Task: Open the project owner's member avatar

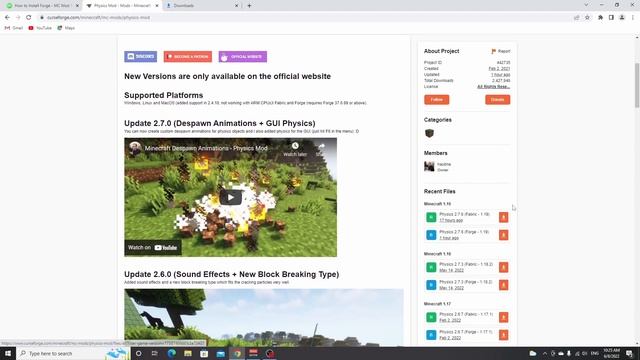Action: [429, 166]
